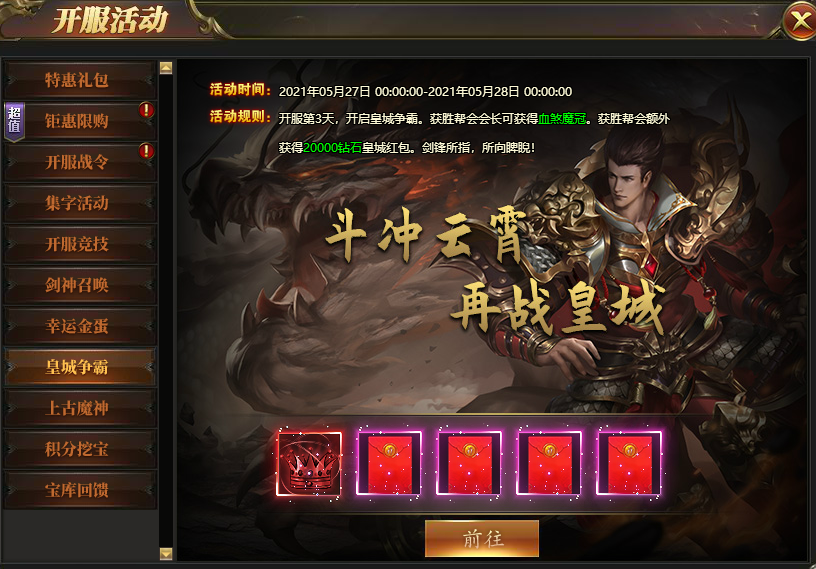Image resolution: width=816 pixels, height=569 pixels.
Task: Click the crown reward icon 血煞魔冠
Action: pos(309,463)
